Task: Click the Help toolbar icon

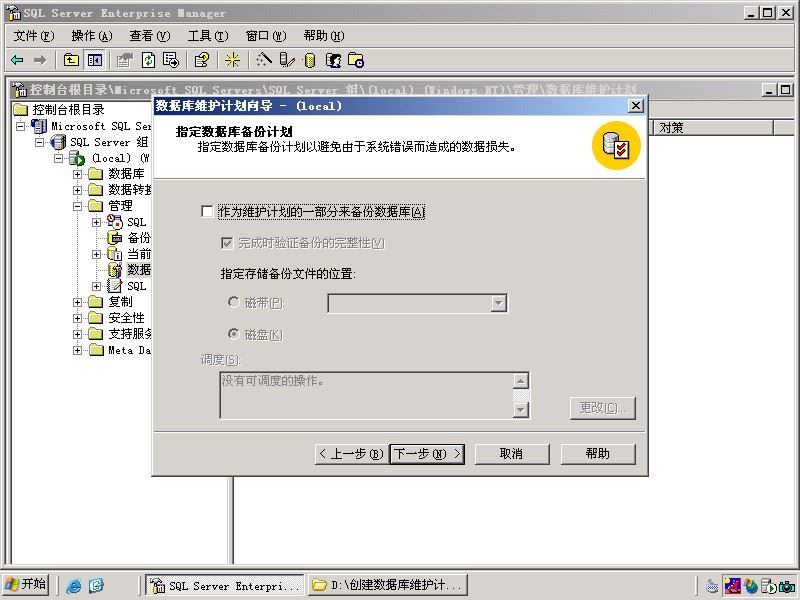Action: click(202, 60)
